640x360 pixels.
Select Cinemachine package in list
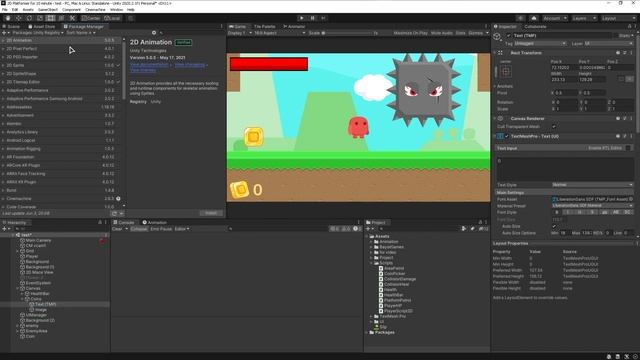60,199
